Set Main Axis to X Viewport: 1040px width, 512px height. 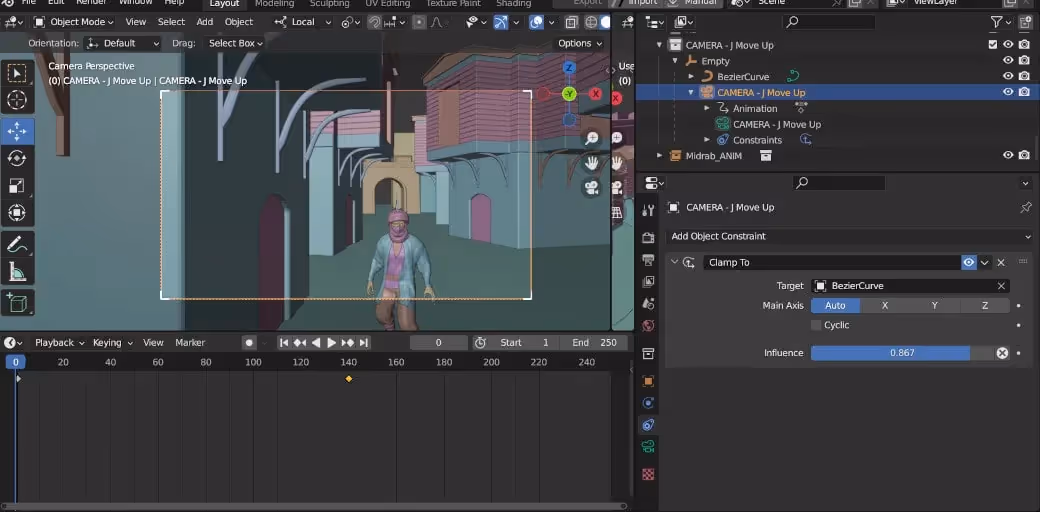click(x=885, y=306)
